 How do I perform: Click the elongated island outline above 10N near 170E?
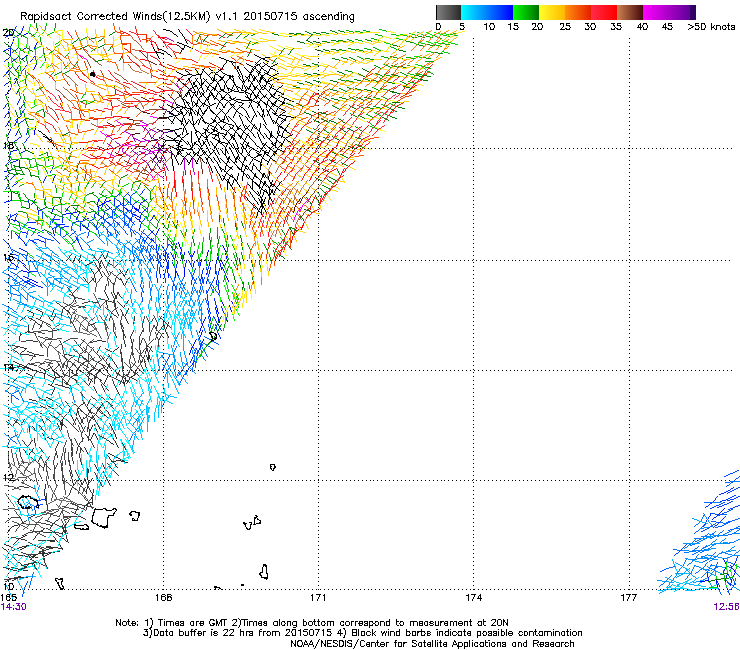(x=264, y=572)
